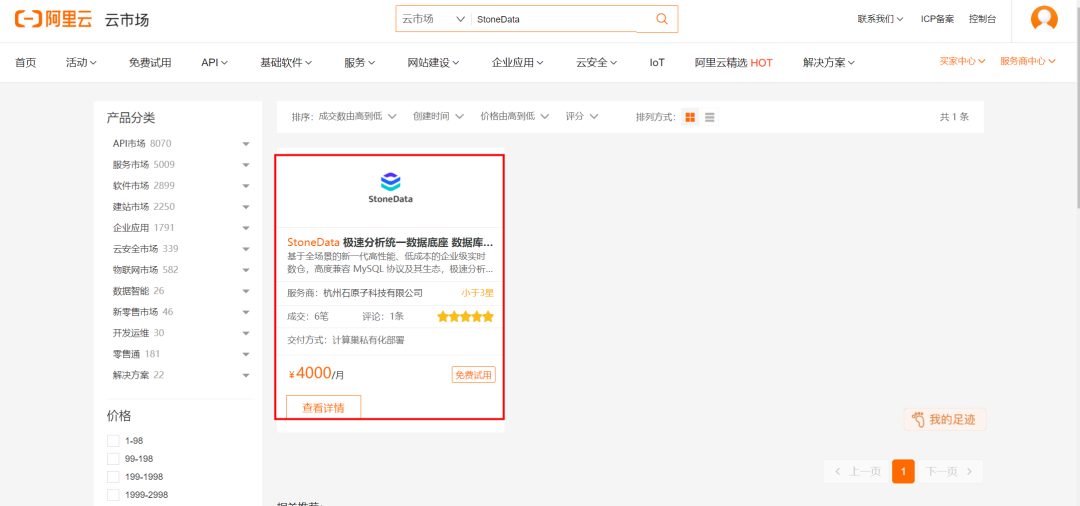
Task: Open 阿里云精选 HOT navigation item
Action: click(734, 63)
